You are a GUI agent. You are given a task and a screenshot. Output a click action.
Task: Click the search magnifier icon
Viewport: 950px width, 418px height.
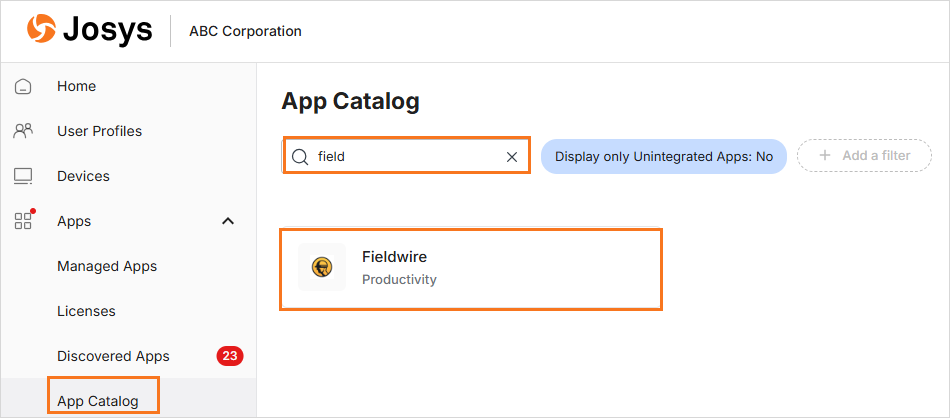click(299, 157)
